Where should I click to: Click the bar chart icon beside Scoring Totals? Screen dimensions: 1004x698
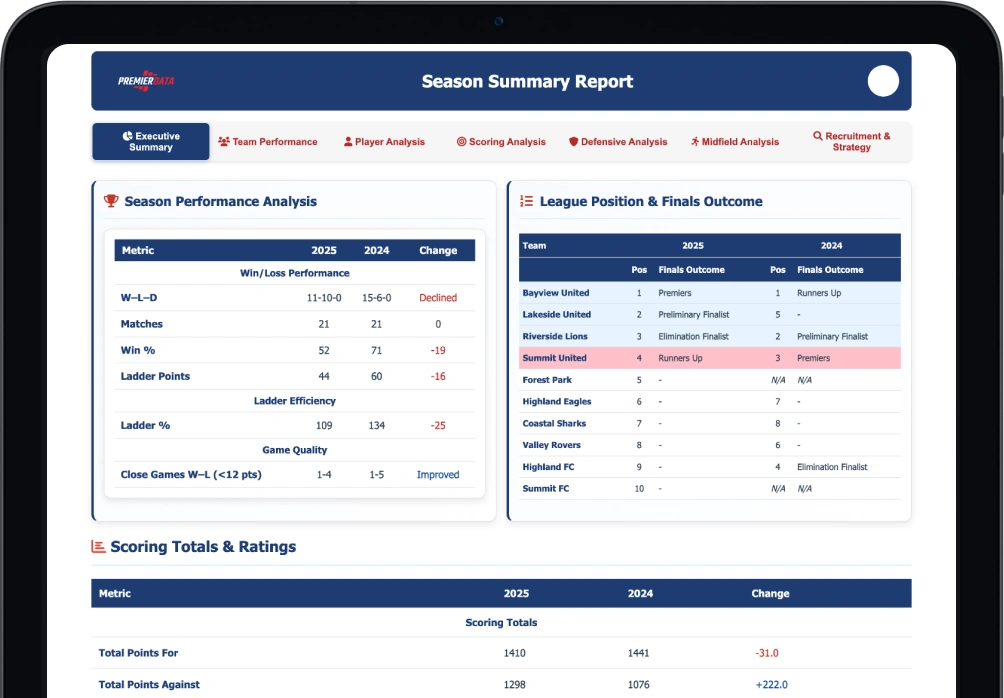pyautogui.click(x=98, y=546)
